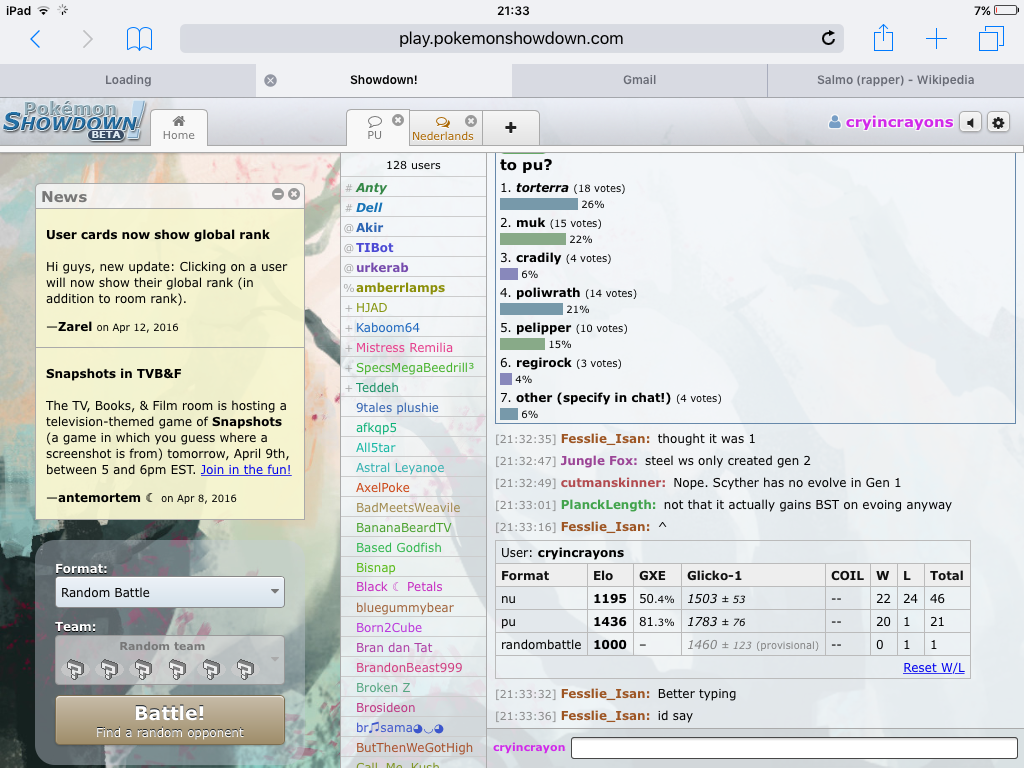The height and width of the screenshot is (768, 1024).
Task: Click the Reset W/L link
Action: [933, 668]
